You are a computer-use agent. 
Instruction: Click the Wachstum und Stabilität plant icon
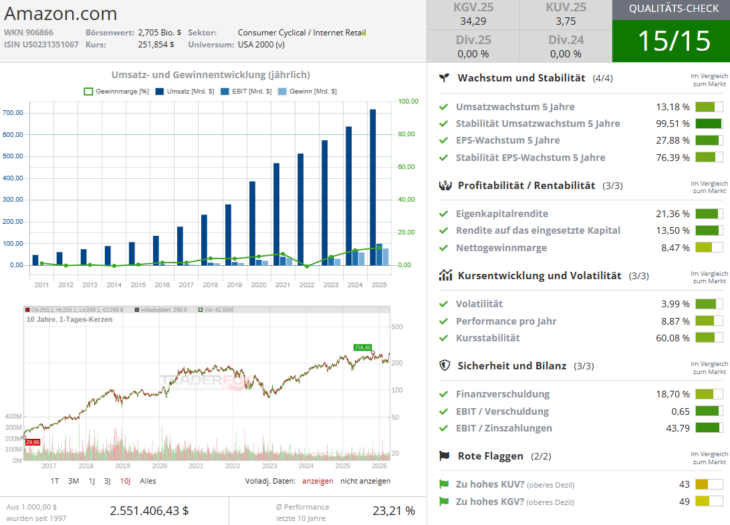[x=444, y=78]
